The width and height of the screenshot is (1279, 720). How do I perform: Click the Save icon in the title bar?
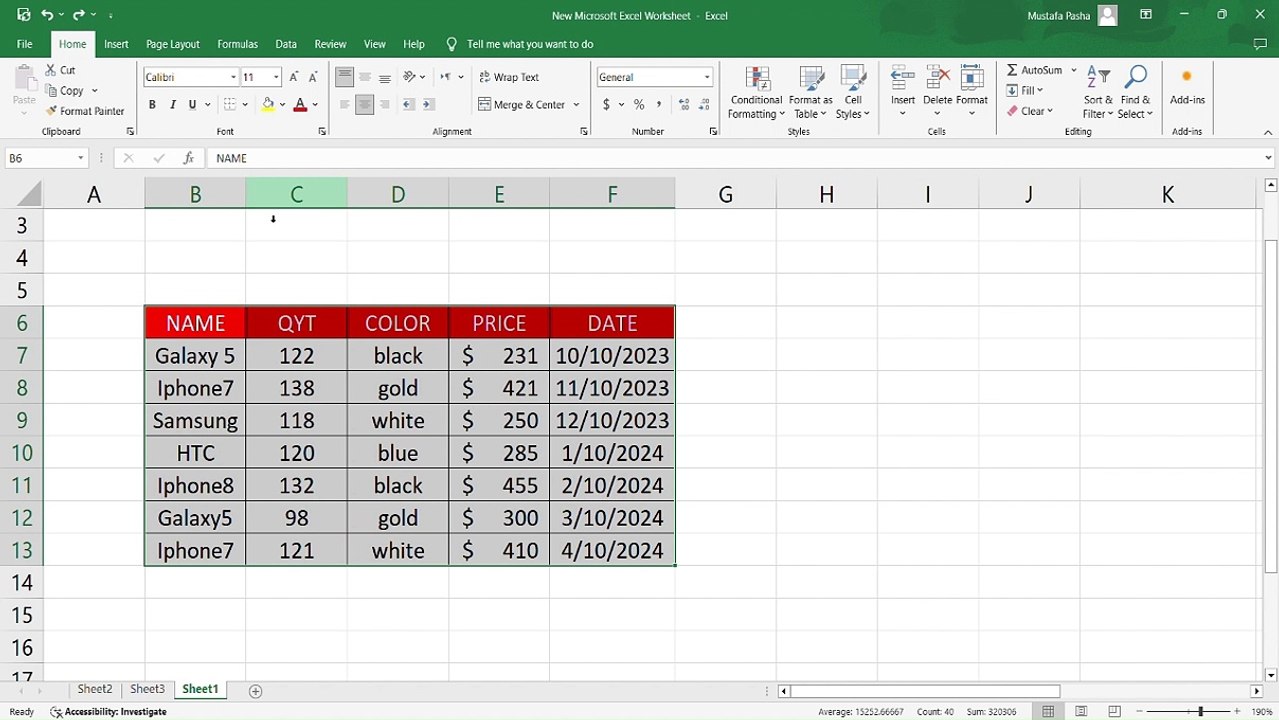pyautogui.click(x=24, y=15)
